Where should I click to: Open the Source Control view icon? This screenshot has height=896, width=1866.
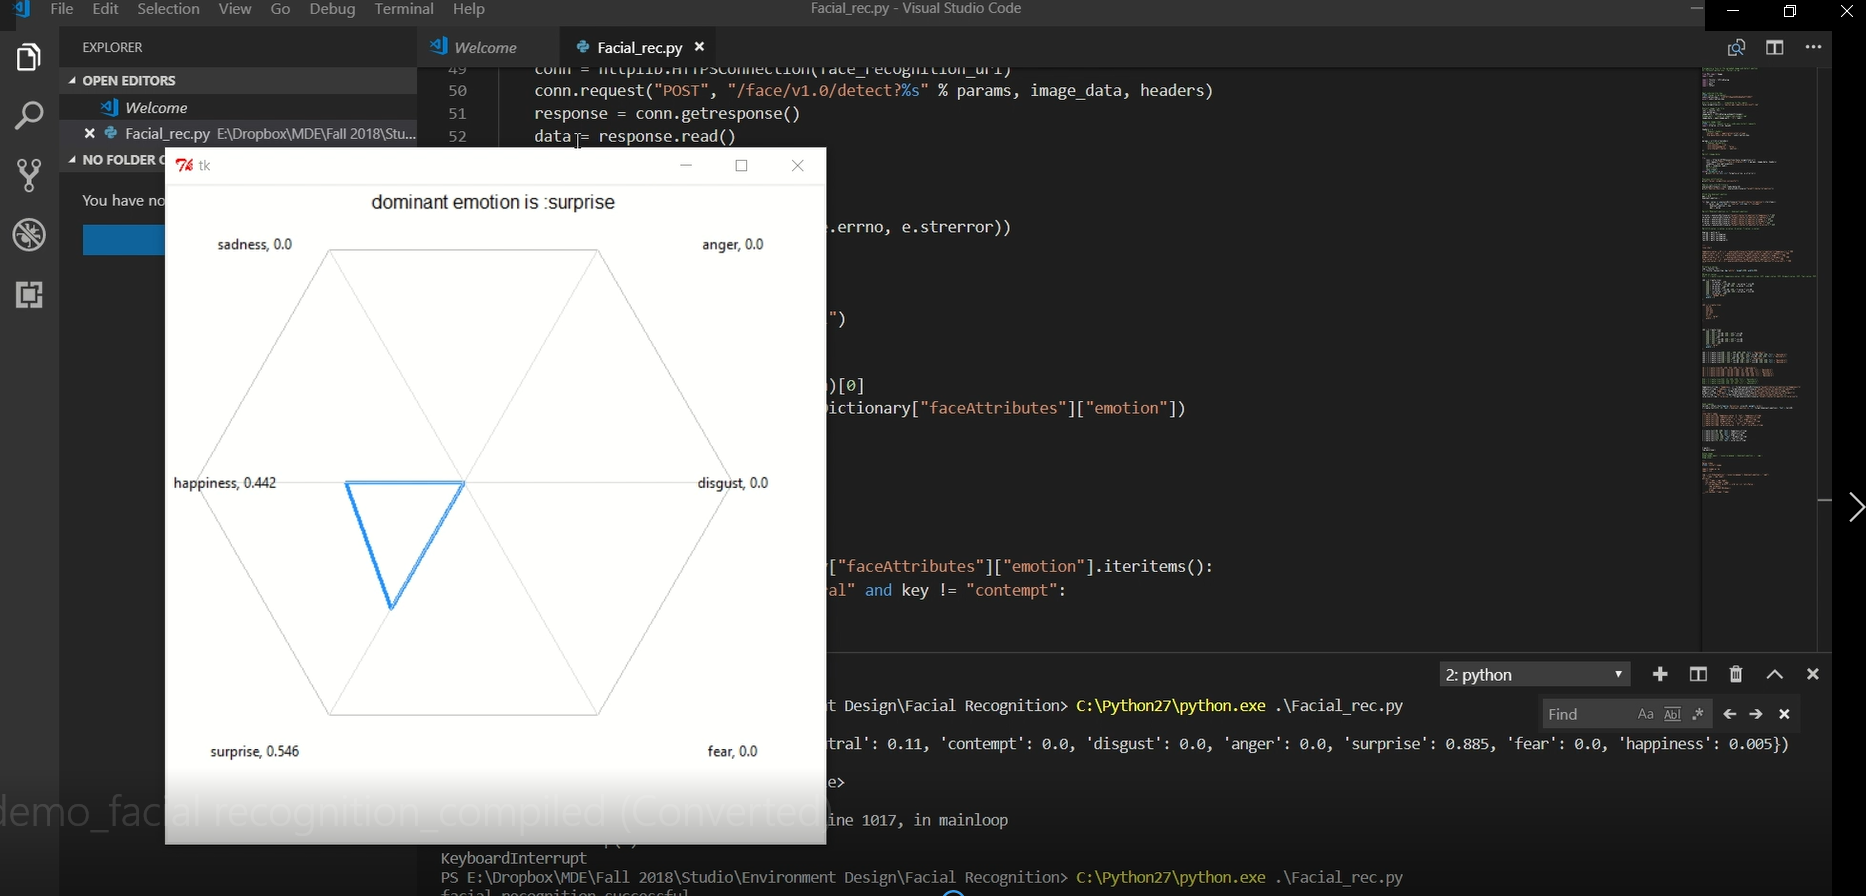click(x=29, y=176)
